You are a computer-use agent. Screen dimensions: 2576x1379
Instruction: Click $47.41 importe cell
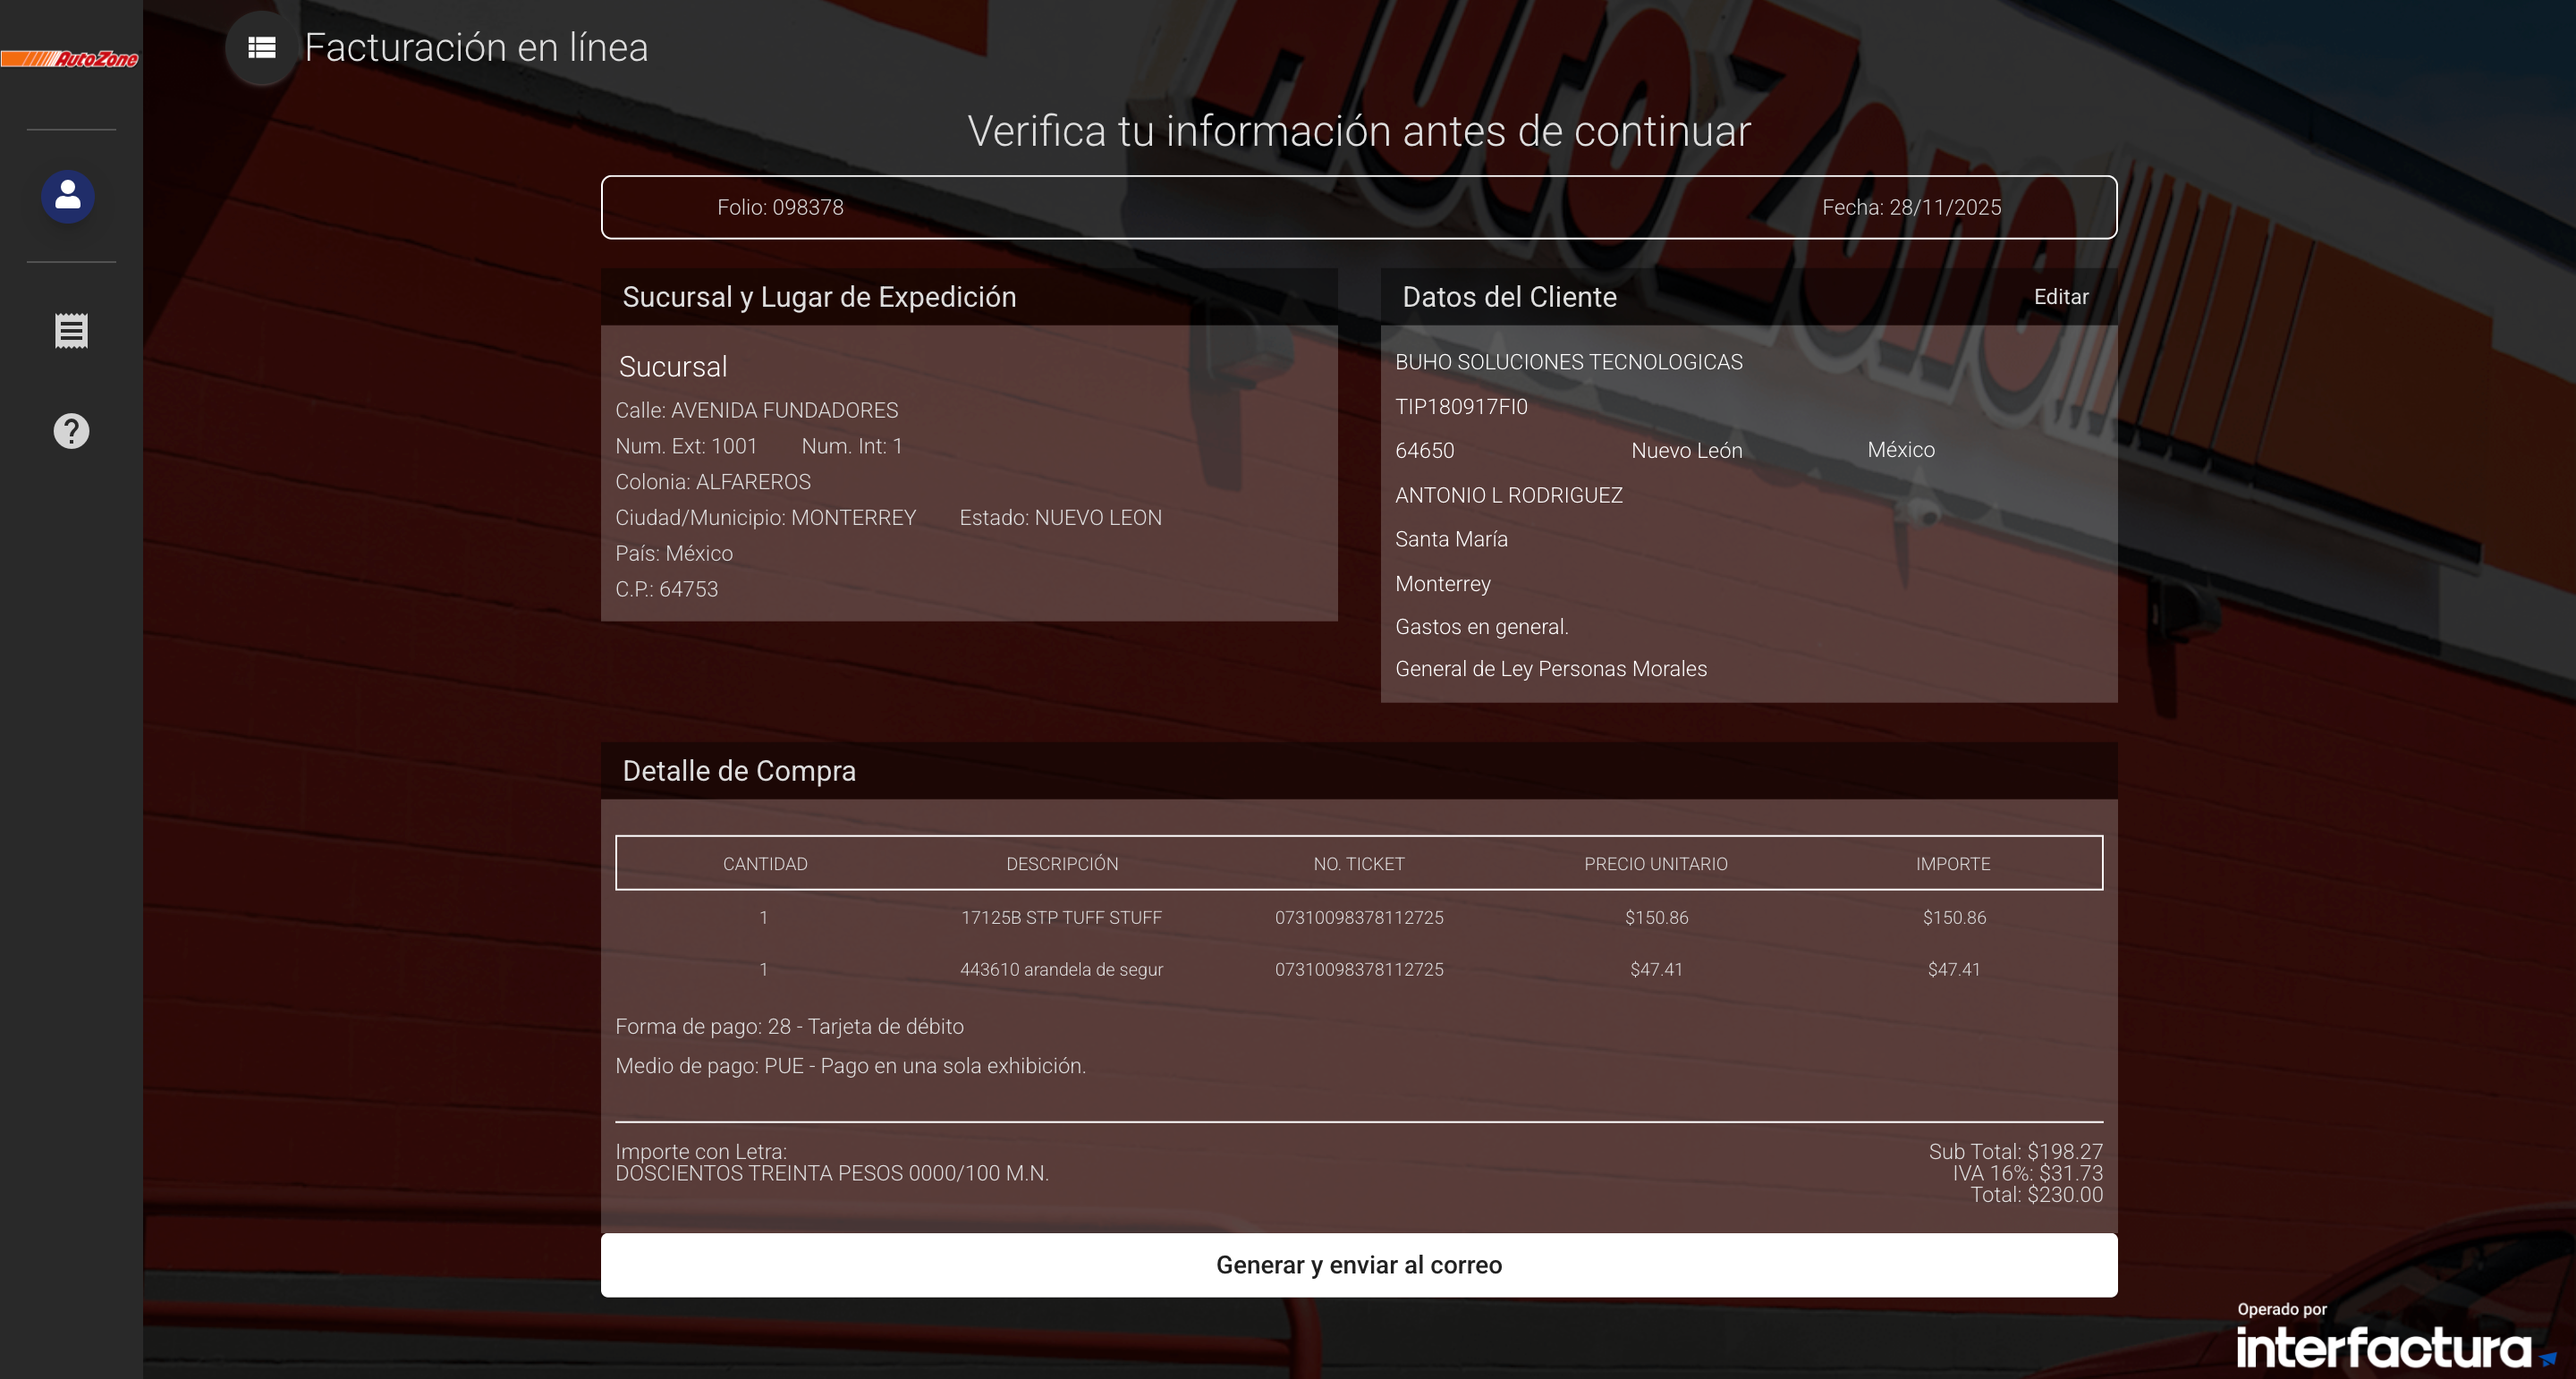coord(1954,970)
